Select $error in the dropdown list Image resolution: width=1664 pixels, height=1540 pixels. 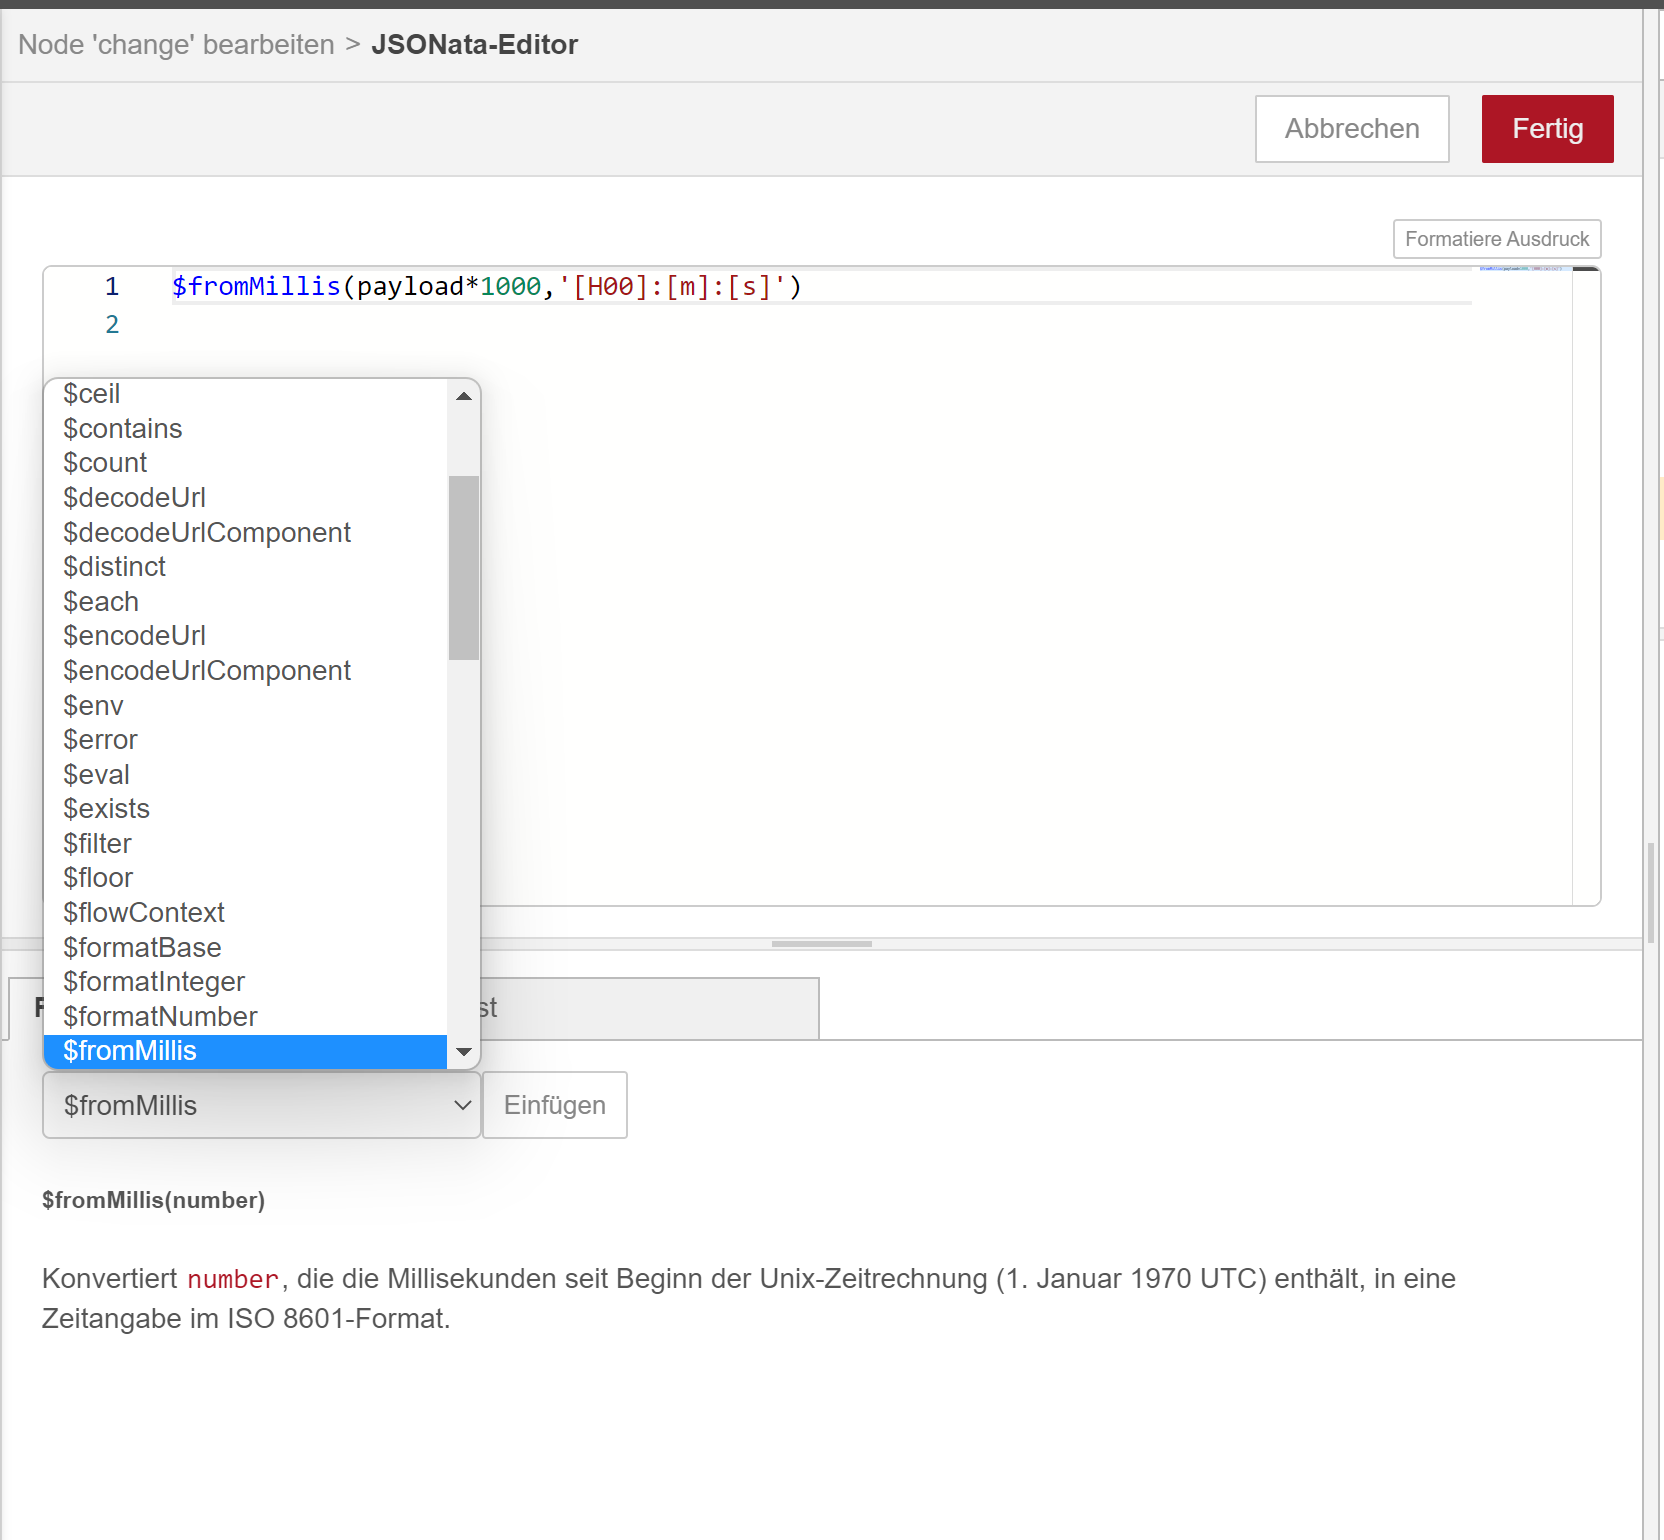(246, 740)
